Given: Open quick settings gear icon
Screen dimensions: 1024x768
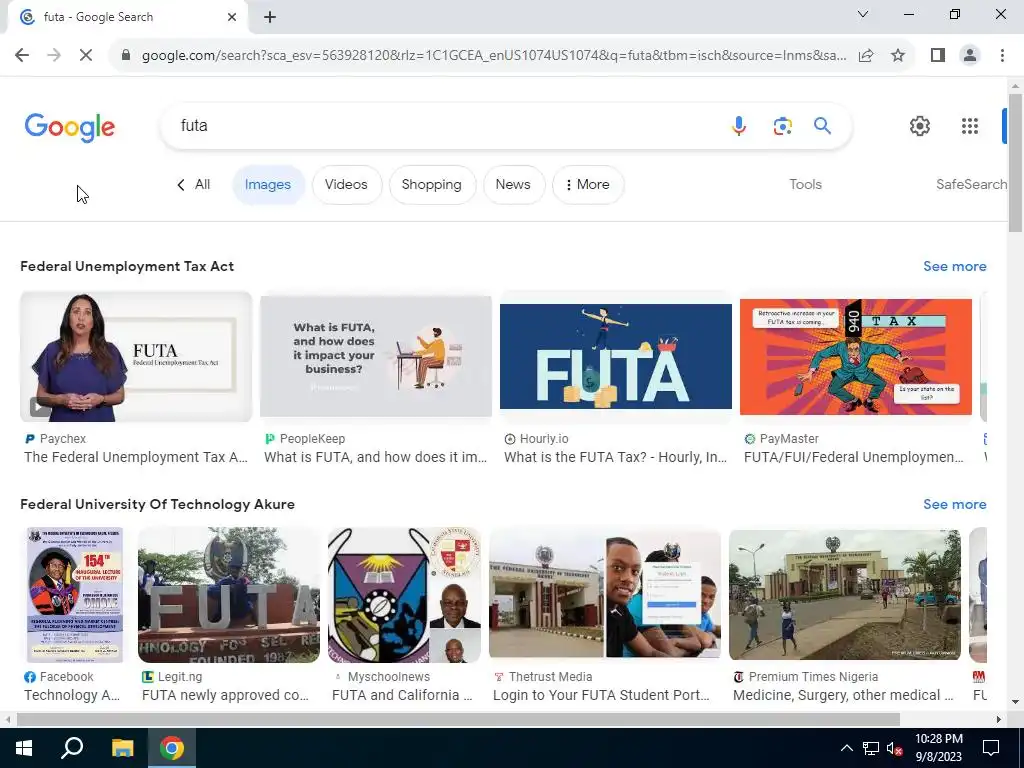Looking at the screenshot, I should point(920,126).
